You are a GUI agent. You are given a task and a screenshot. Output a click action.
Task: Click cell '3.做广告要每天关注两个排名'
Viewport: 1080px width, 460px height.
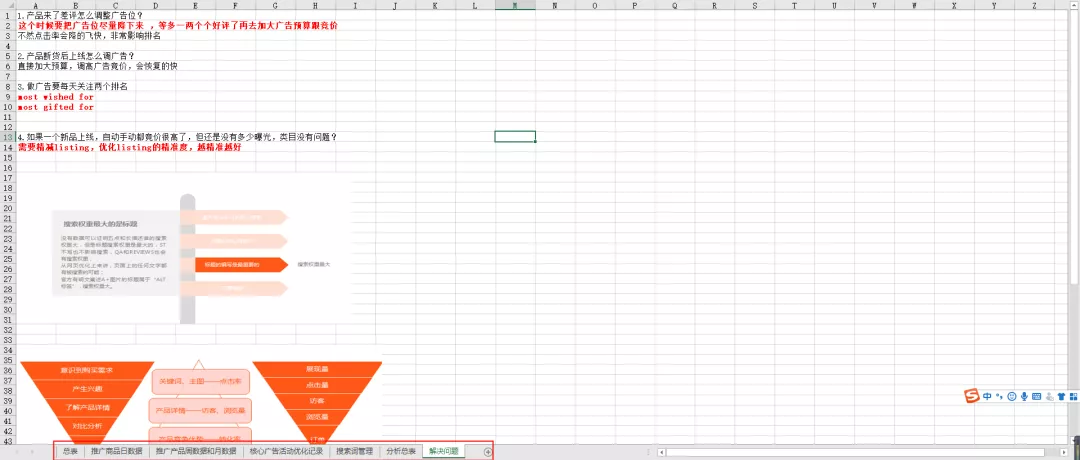[72, 87]
